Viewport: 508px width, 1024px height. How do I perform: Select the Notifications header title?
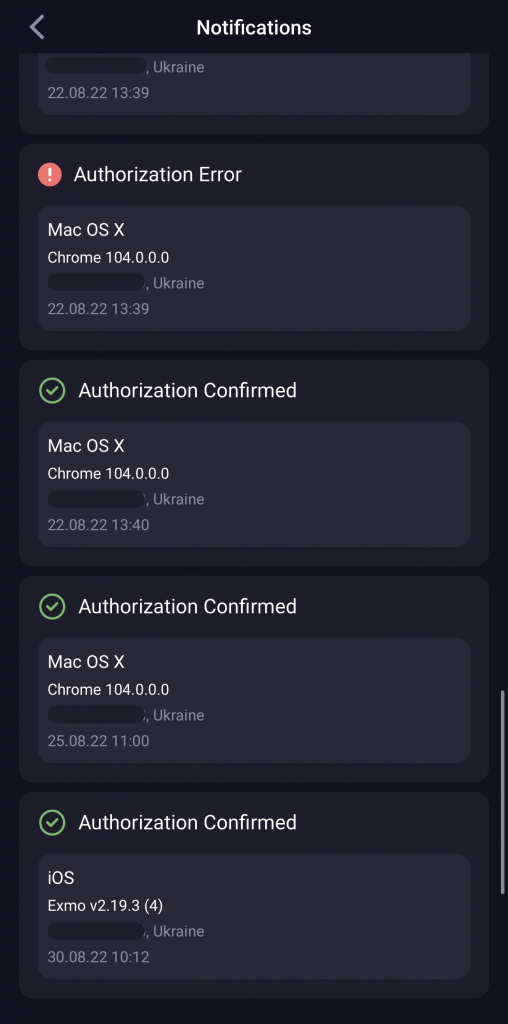(254, 27)
